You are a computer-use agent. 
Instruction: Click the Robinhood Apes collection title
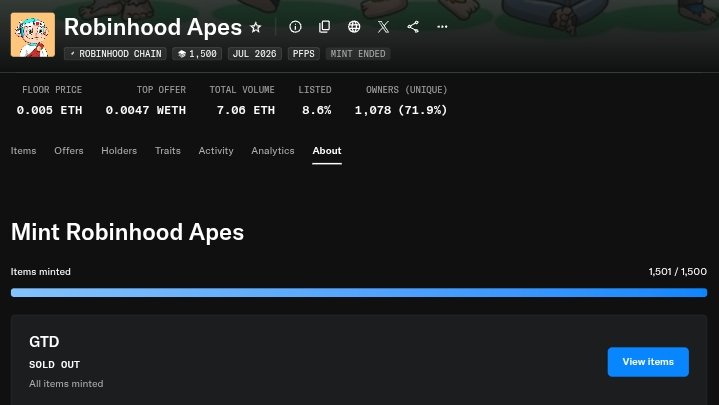point(153,27)
